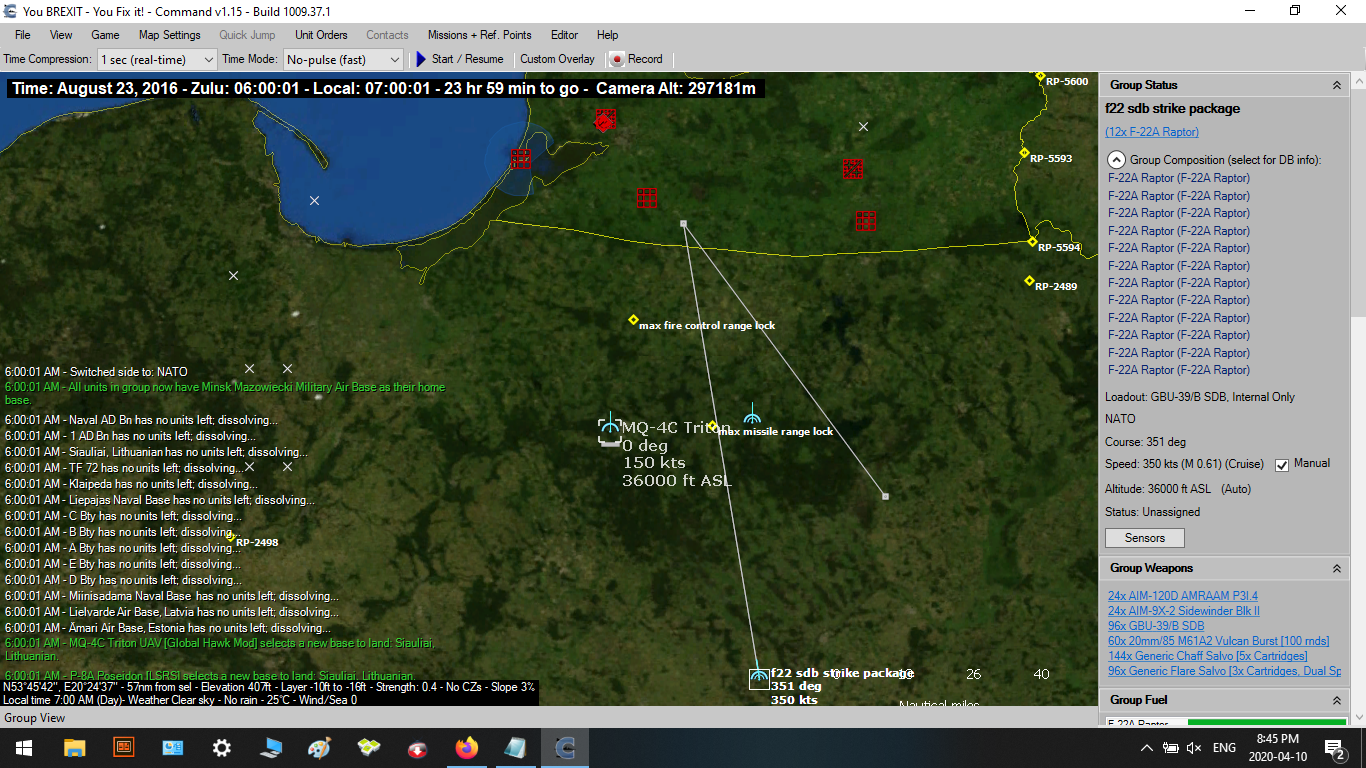Select the MQ-4C Triton unit icon on the map
Image resolution: width=1366 pixels, height=768 pixels.
pyautogui.click(x=609, y=430)
